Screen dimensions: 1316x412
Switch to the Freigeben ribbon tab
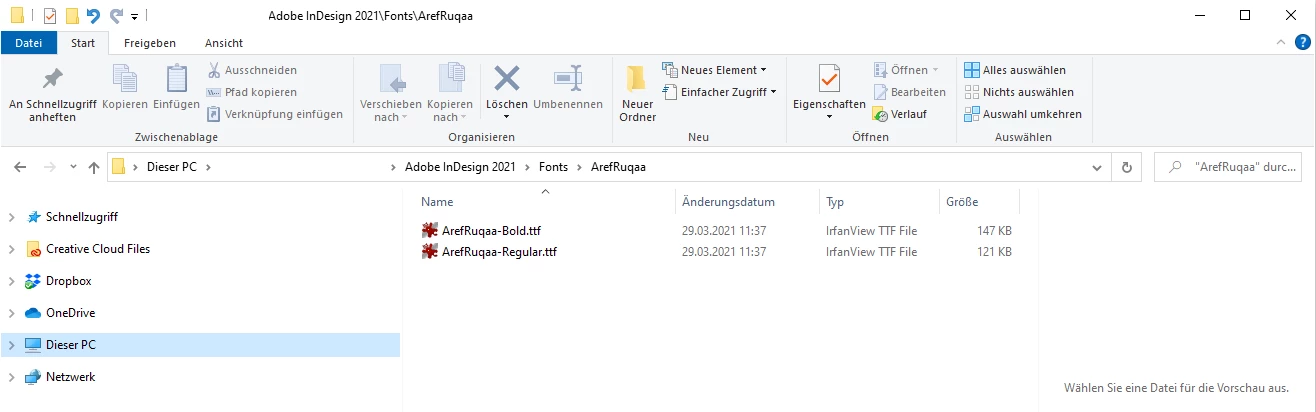pos(150,43)
